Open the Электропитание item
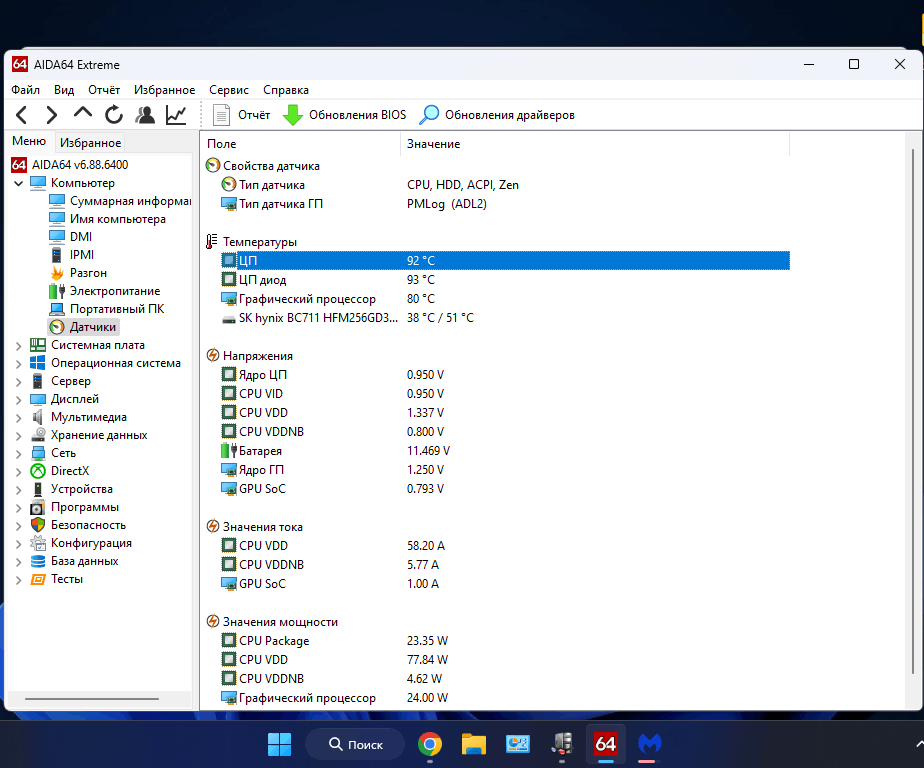 105,291
